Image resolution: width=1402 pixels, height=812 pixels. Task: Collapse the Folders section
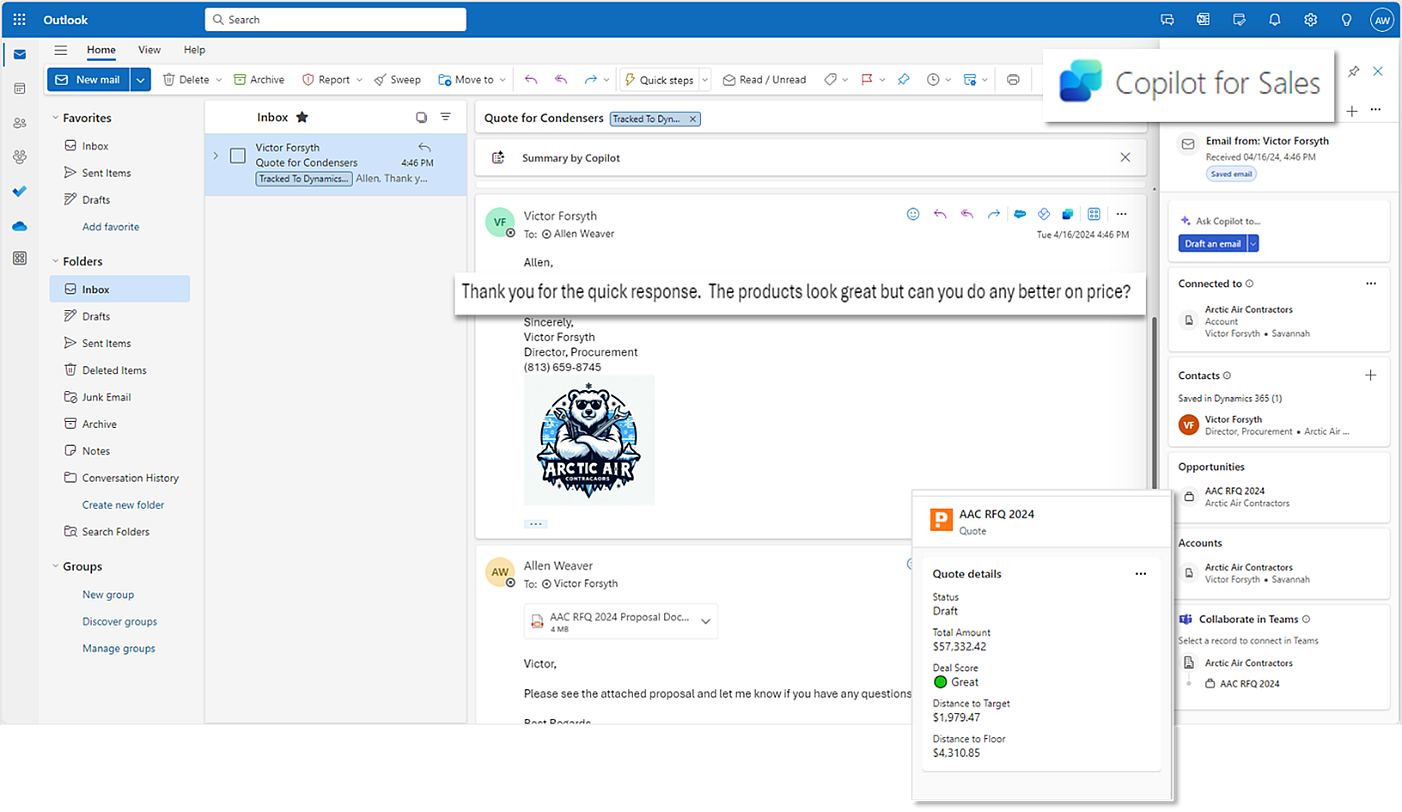point(55,261)
